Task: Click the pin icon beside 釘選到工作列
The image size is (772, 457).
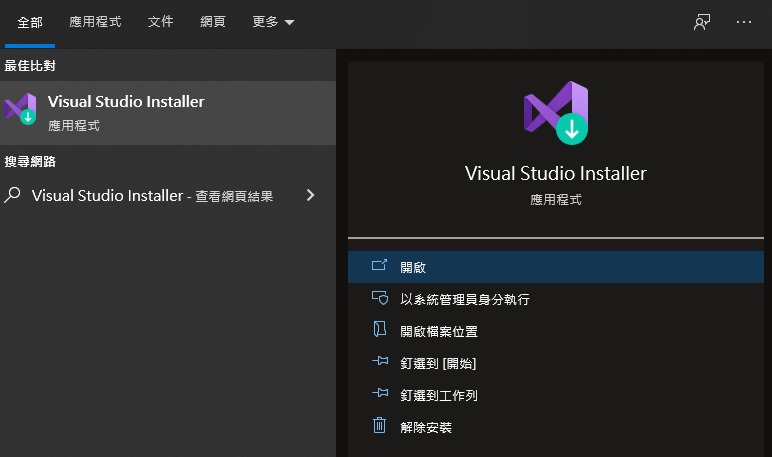Action: tap(380, 393)
